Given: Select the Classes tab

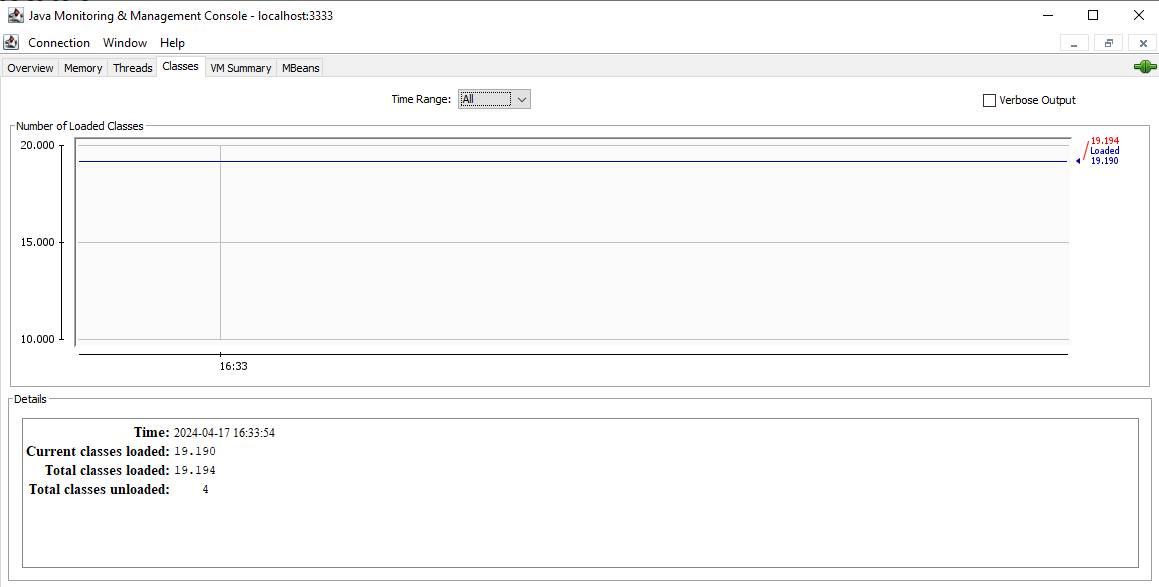Looking at the screenshot, I should coord(180,67).
